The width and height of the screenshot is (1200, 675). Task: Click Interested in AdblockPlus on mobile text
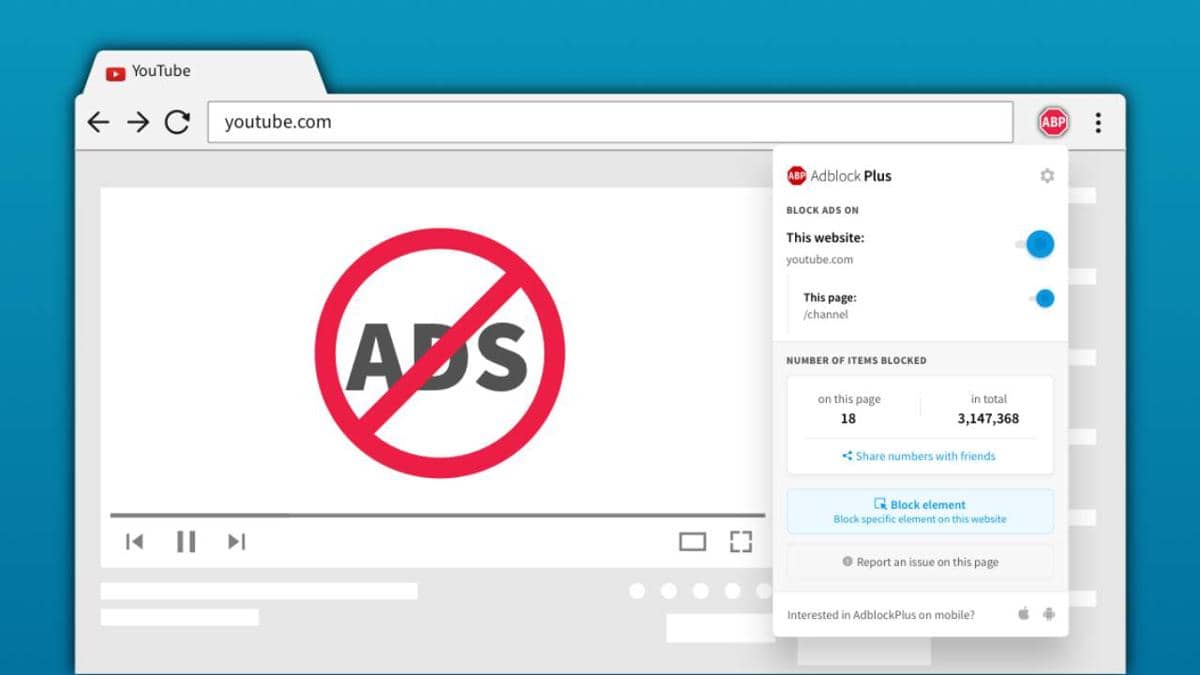point(881,615)
